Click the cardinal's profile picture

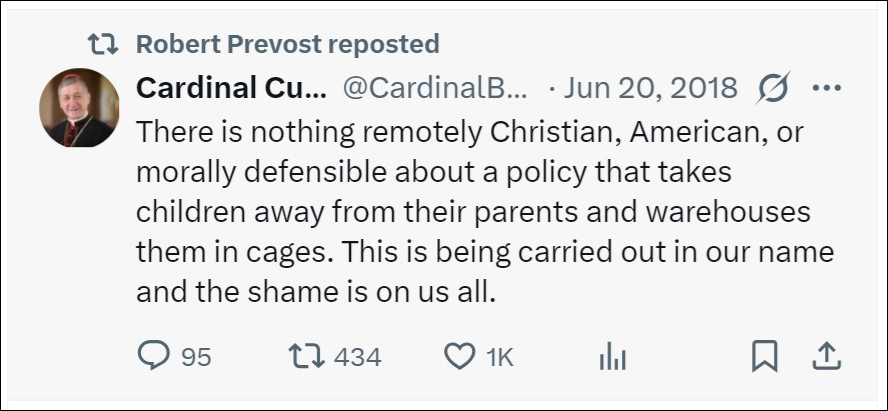click(x=77, y=109)
